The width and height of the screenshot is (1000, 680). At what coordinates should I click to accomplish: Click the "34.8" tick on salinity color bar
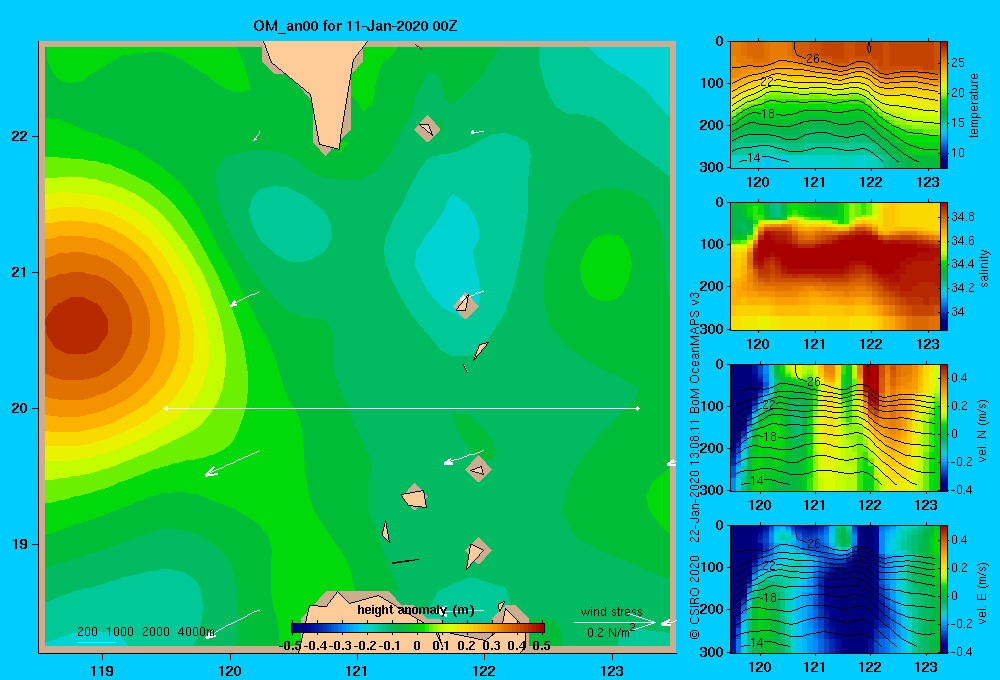[963, 217]
